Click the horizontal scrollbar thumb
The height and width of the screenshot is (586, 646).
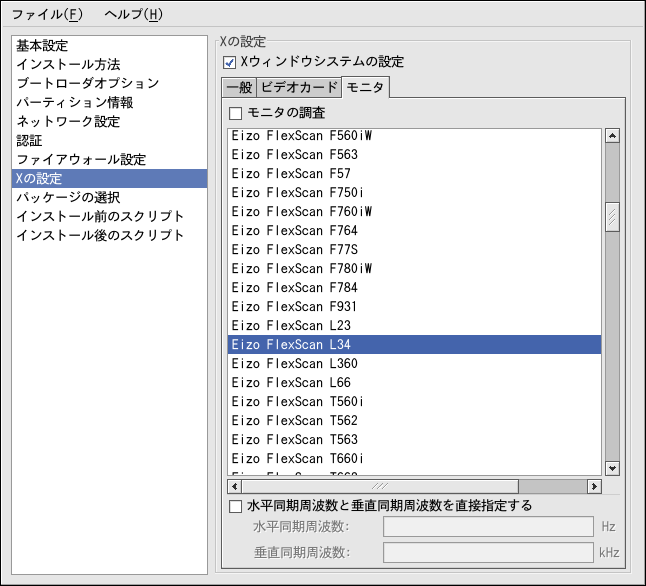point(378,486)
